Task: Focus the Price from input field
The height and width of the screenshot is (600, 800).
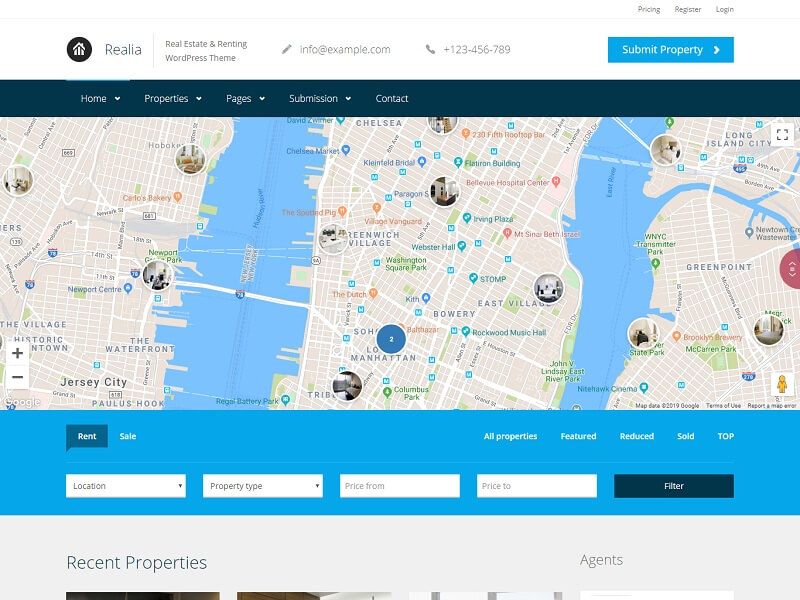Action: point(399,486)
